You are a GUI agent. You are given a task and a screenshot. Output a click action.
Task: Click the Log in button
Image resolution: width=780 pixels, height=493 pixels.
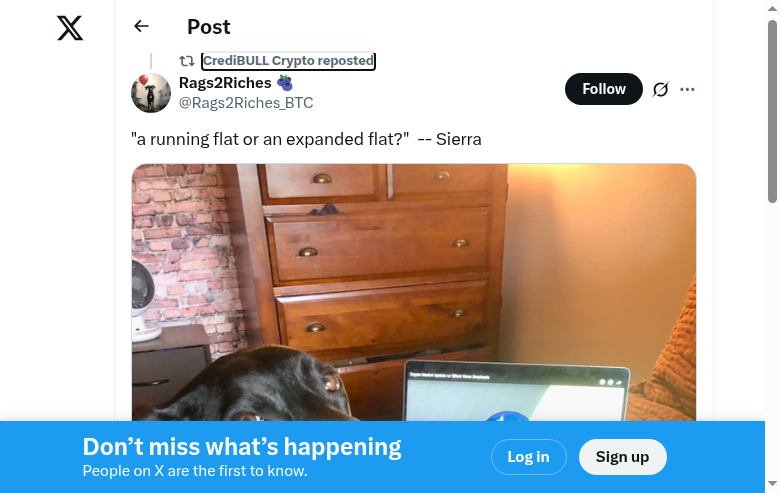coord(529,457)
